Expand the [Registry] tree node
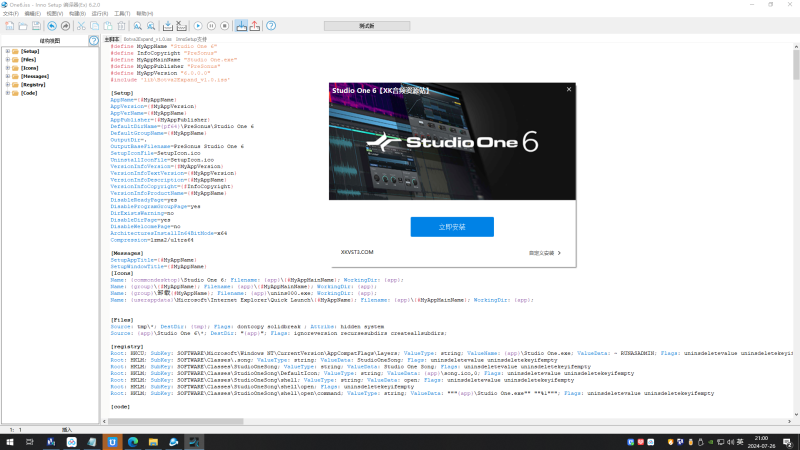The image size is (800, 450). pos(8,85)
